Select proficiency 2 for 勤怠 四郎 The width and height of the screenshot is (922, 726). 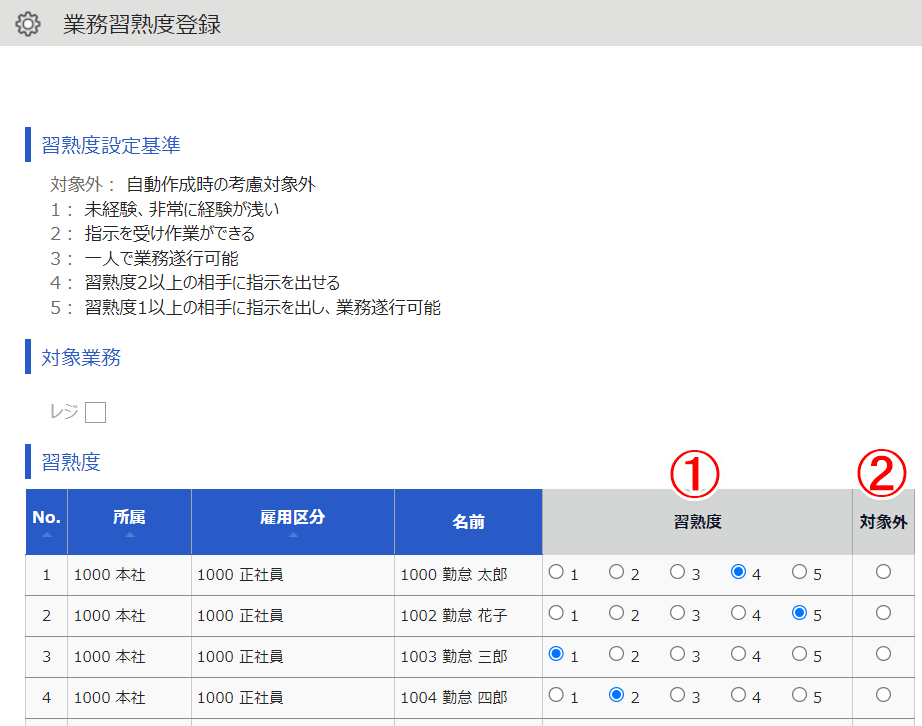[x=616, y=695]
